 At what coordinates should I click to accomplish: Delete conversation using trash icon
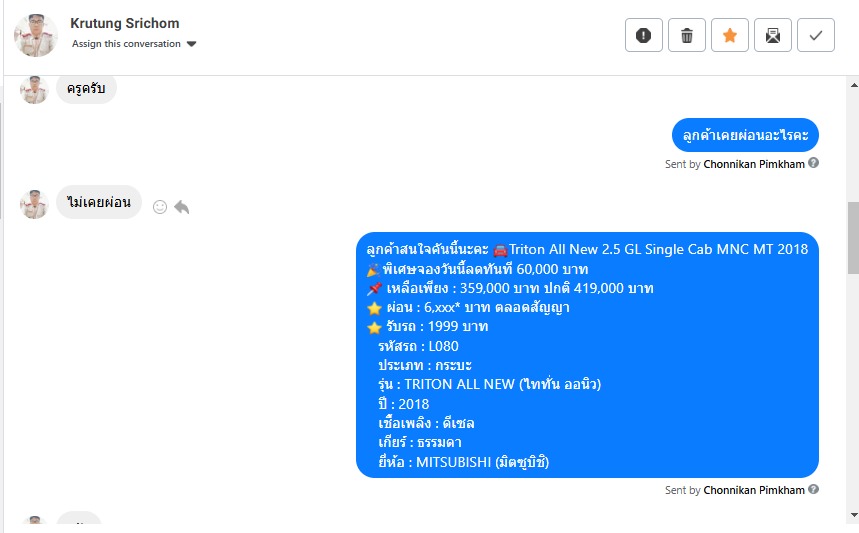[x=686, y=35]
